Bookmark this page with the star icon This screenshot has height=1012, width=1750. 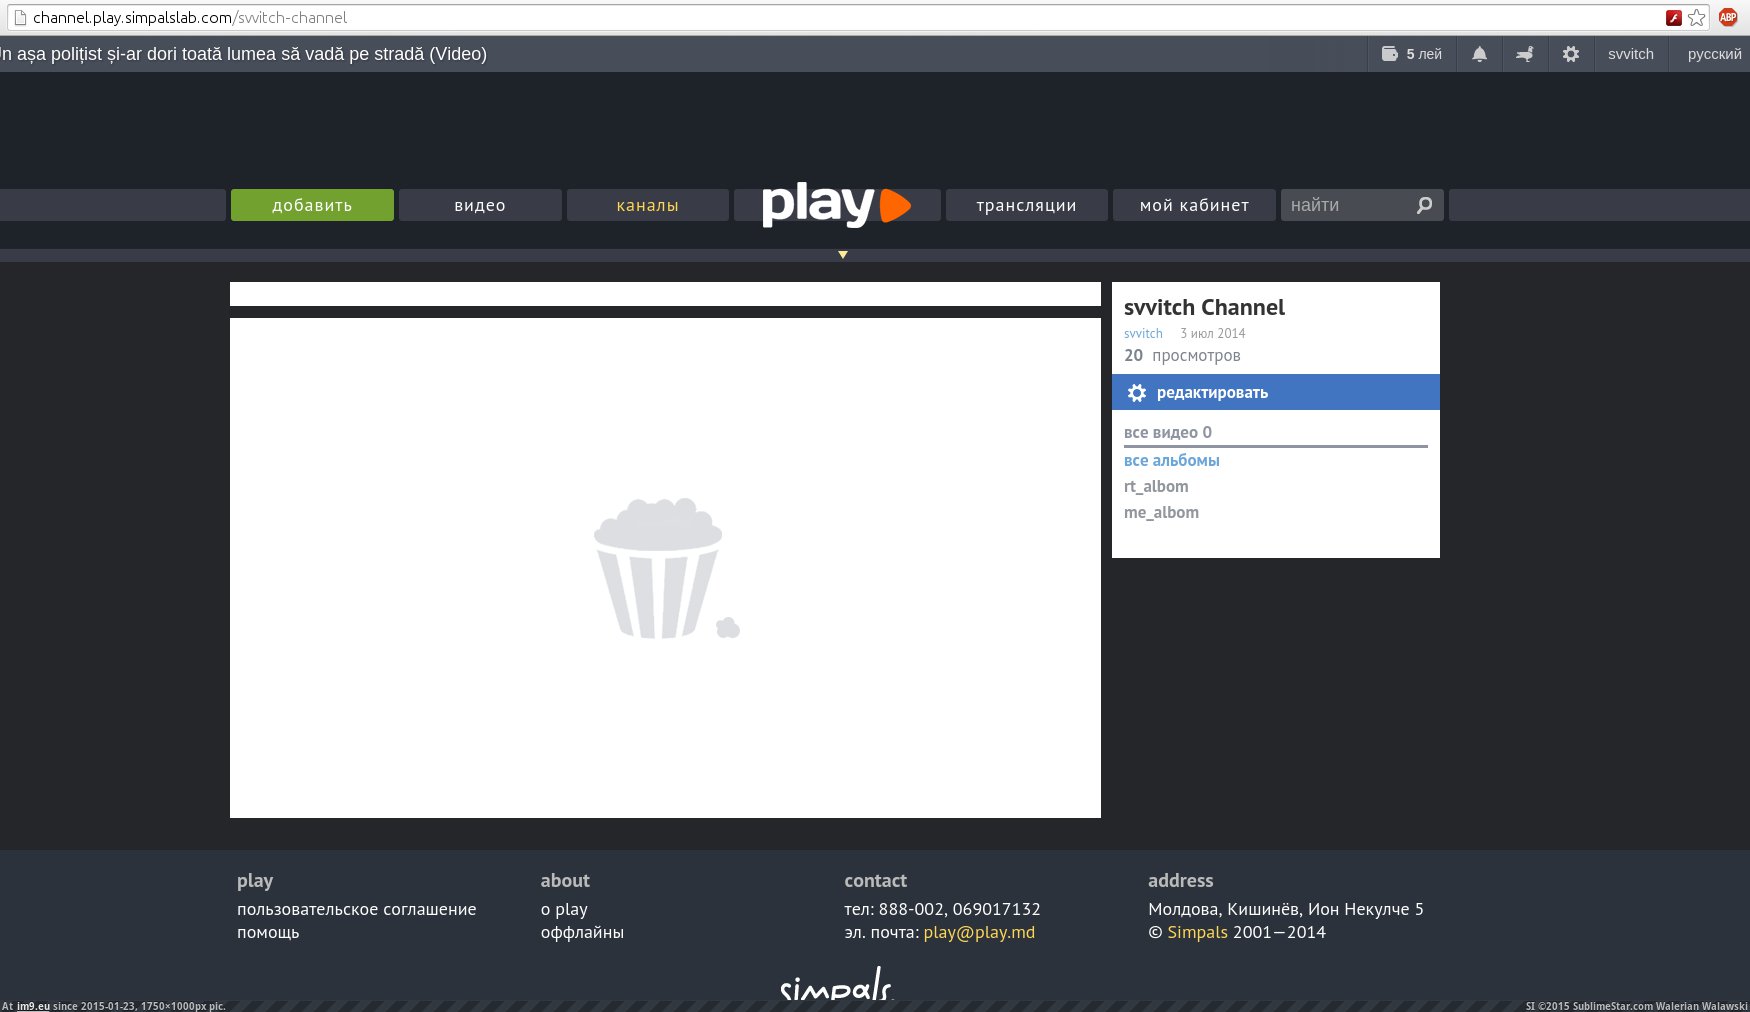pyautogui.click(x=1697, y=18)
